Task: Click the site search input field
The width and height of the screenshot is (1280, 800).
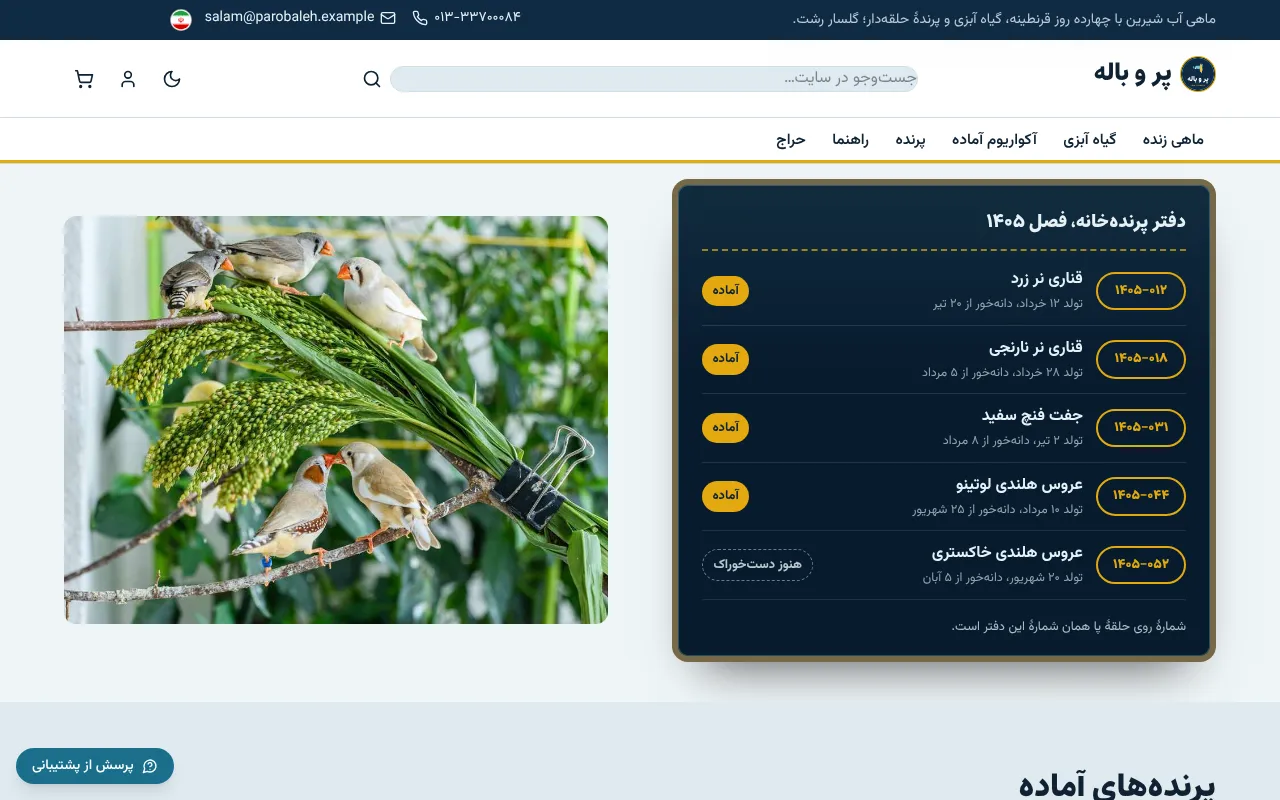Action: pos(654,79)
